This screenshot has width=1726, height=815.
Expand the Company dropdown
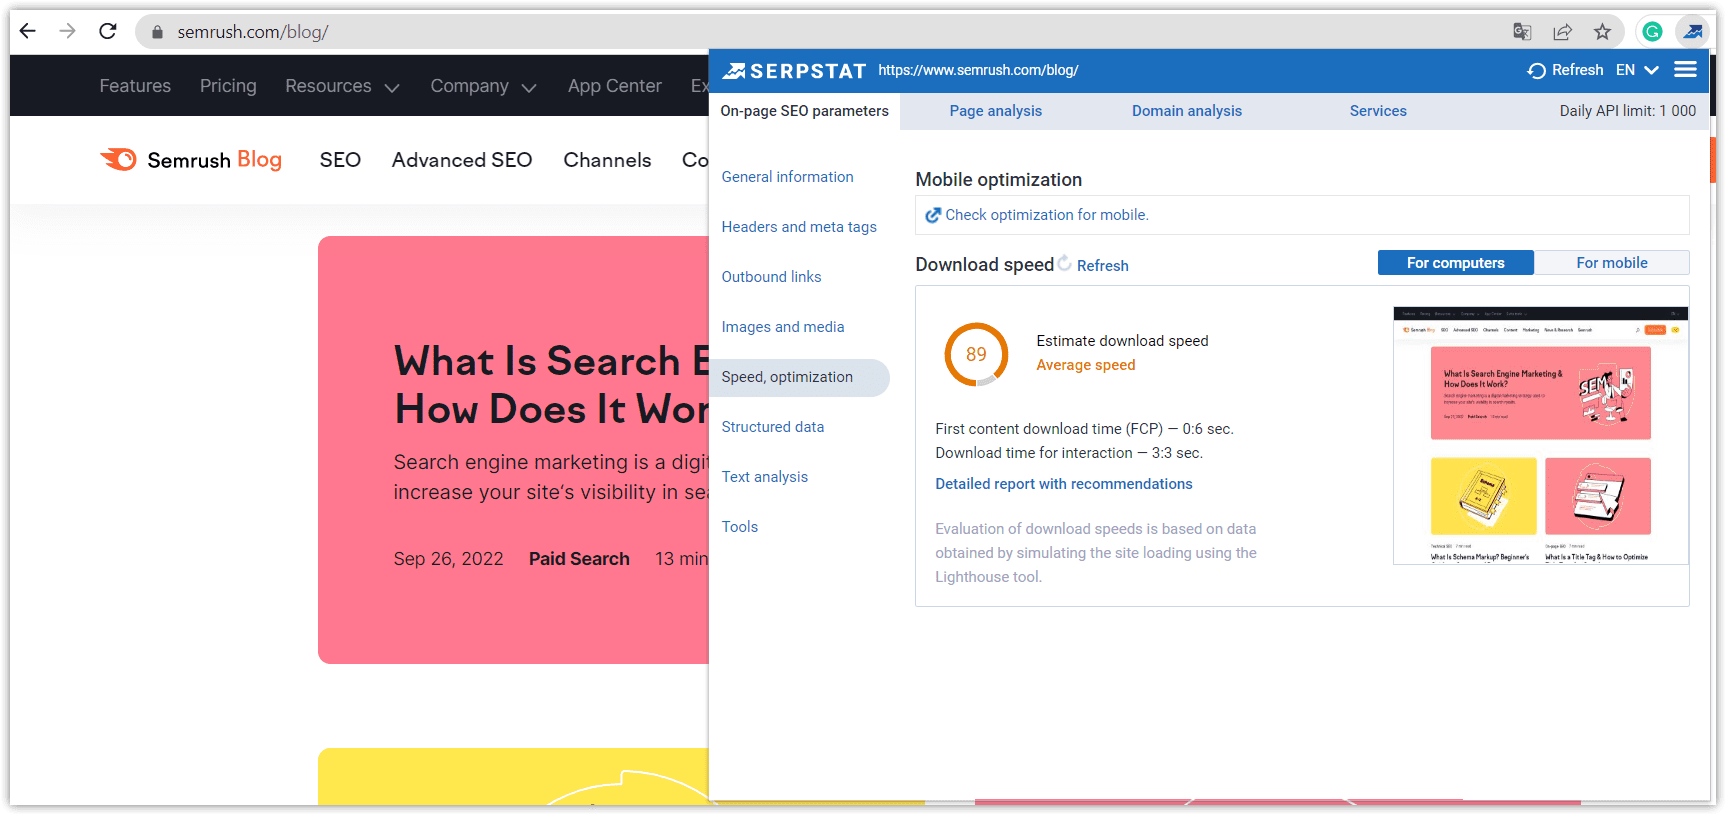483,86
